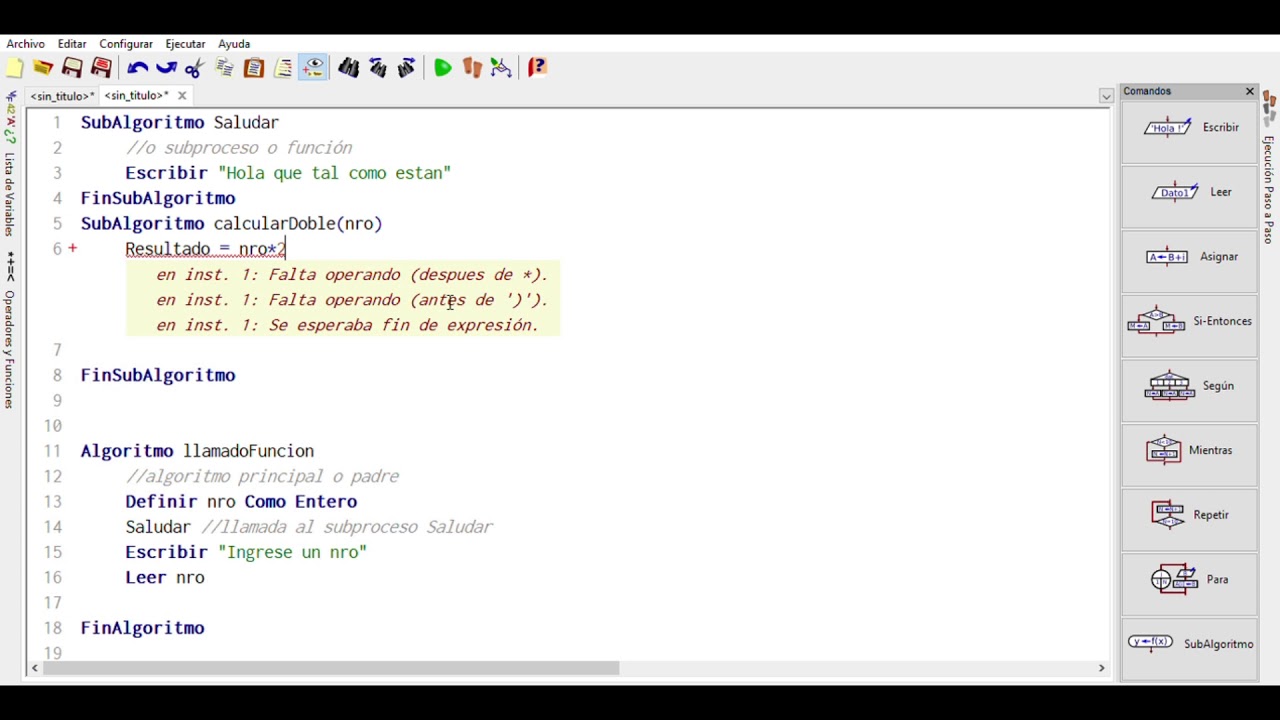Open a file using folder icon
The image size is (1280, 720).
[43, 68]
